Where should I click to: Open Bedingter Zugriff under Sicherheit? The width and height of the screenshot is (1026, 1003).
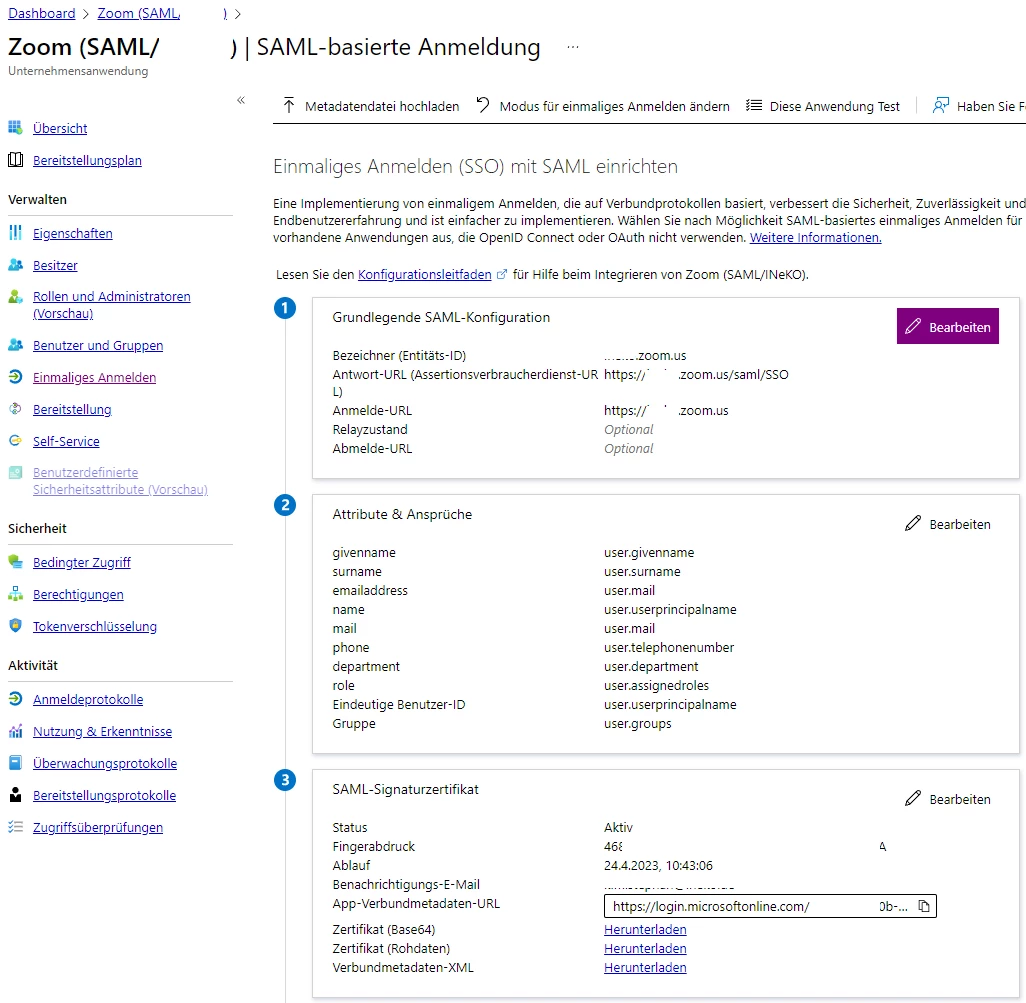(x=82, y=563)
